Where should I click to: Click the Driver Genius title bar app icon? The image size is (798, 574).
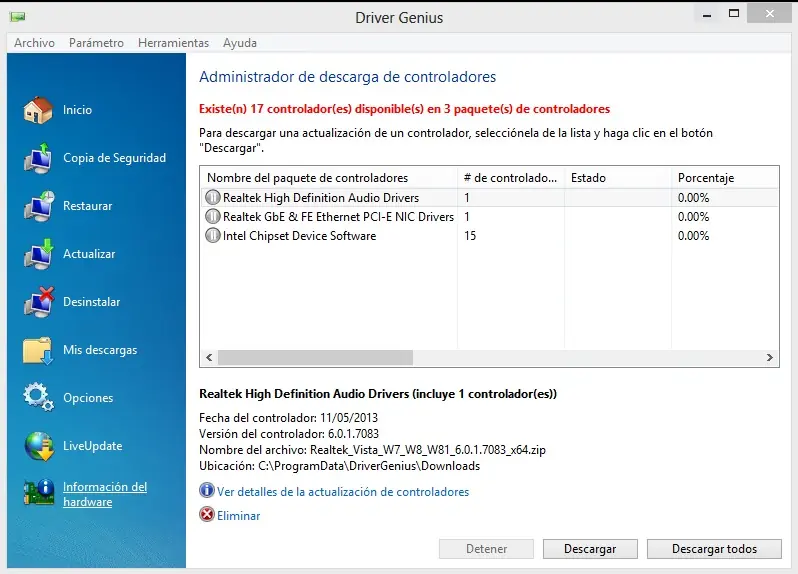pos(17,17)
